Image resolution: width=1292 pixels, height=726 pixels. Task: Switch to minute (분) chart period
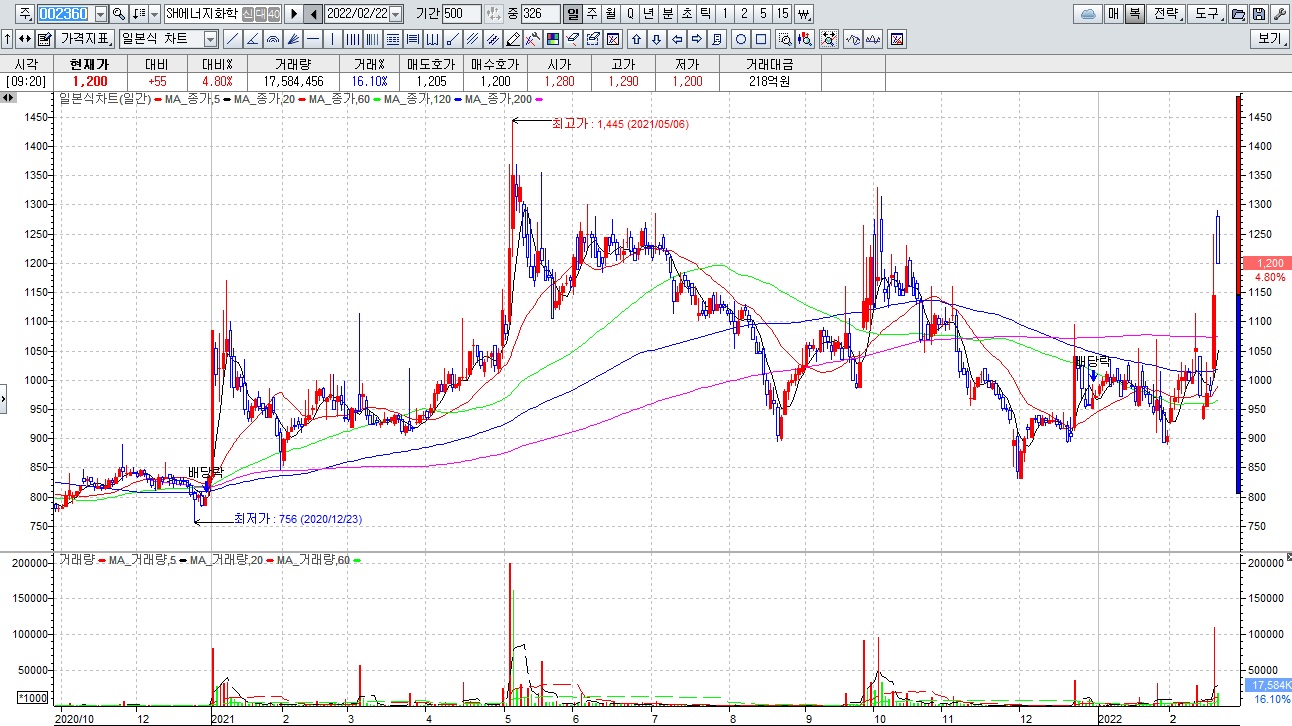click(667, 14)
